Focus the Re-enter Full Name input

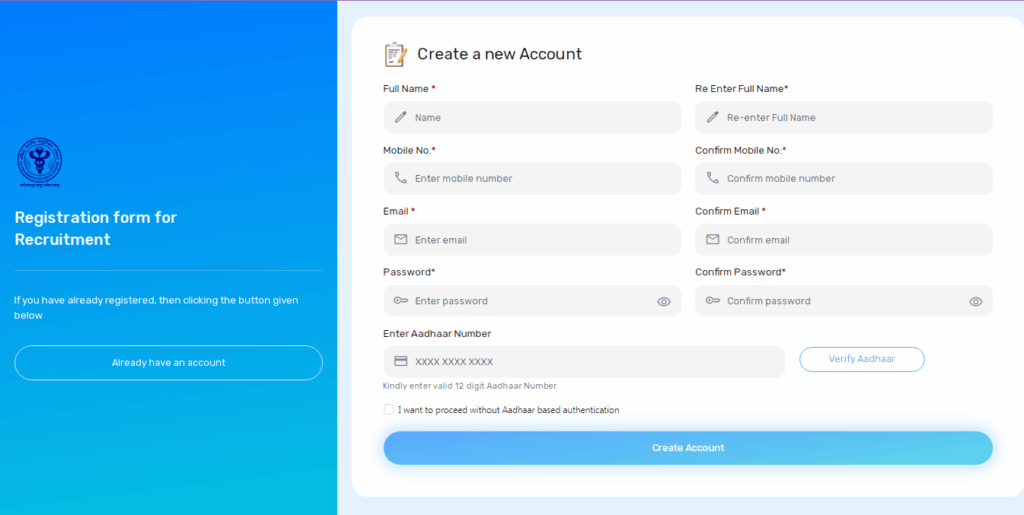coord(850,117)
